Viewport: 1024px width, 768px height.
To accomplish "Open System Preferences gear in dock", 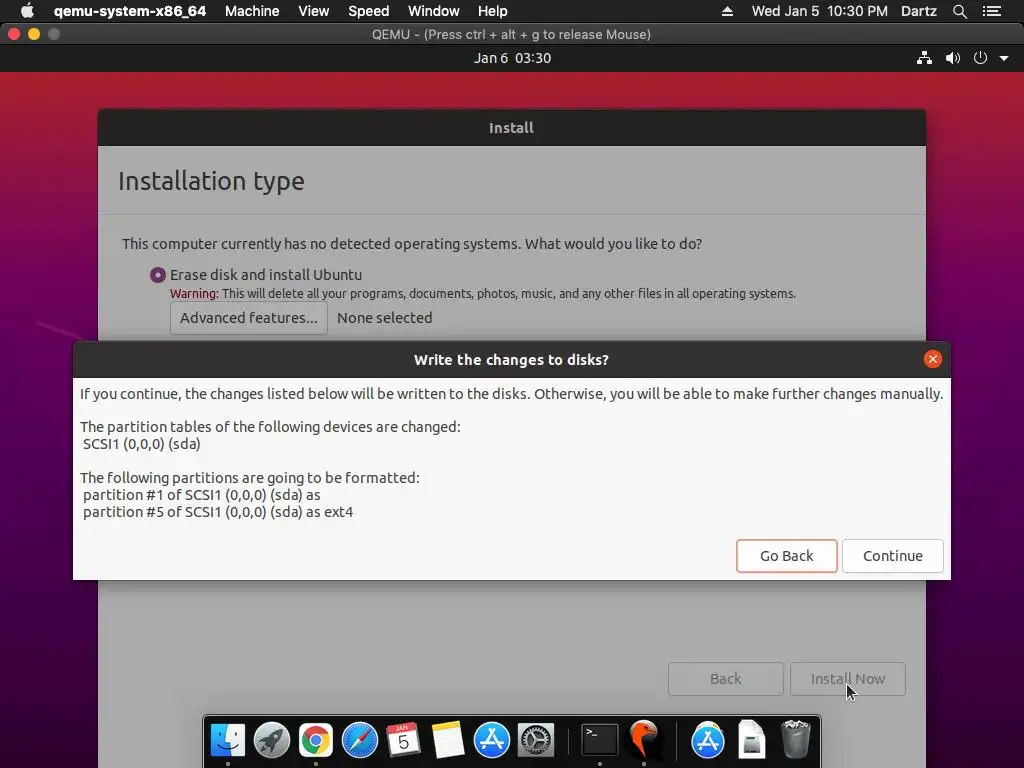I will click(x=536, y=741).
